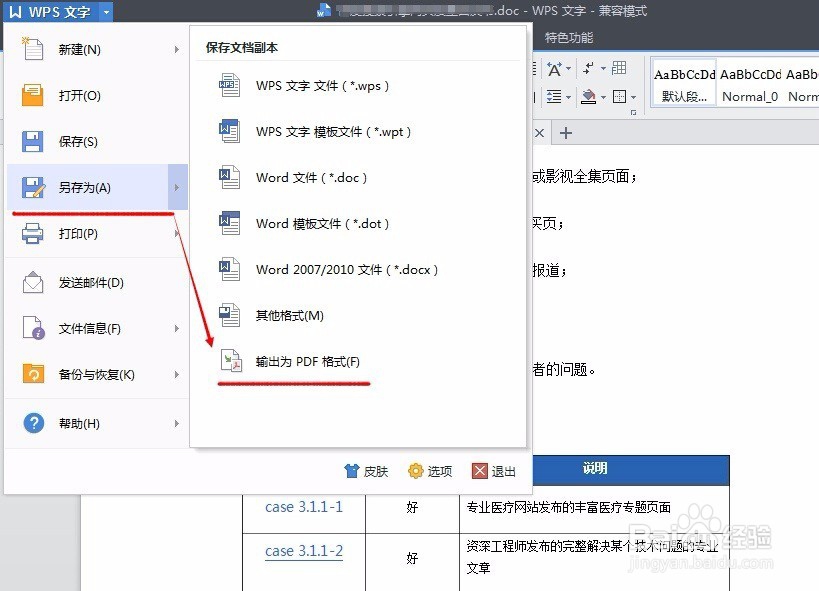The width and height of the screenshot is (819, 591).
Task: Click the WPS template file icon
Action: point(229,131)
